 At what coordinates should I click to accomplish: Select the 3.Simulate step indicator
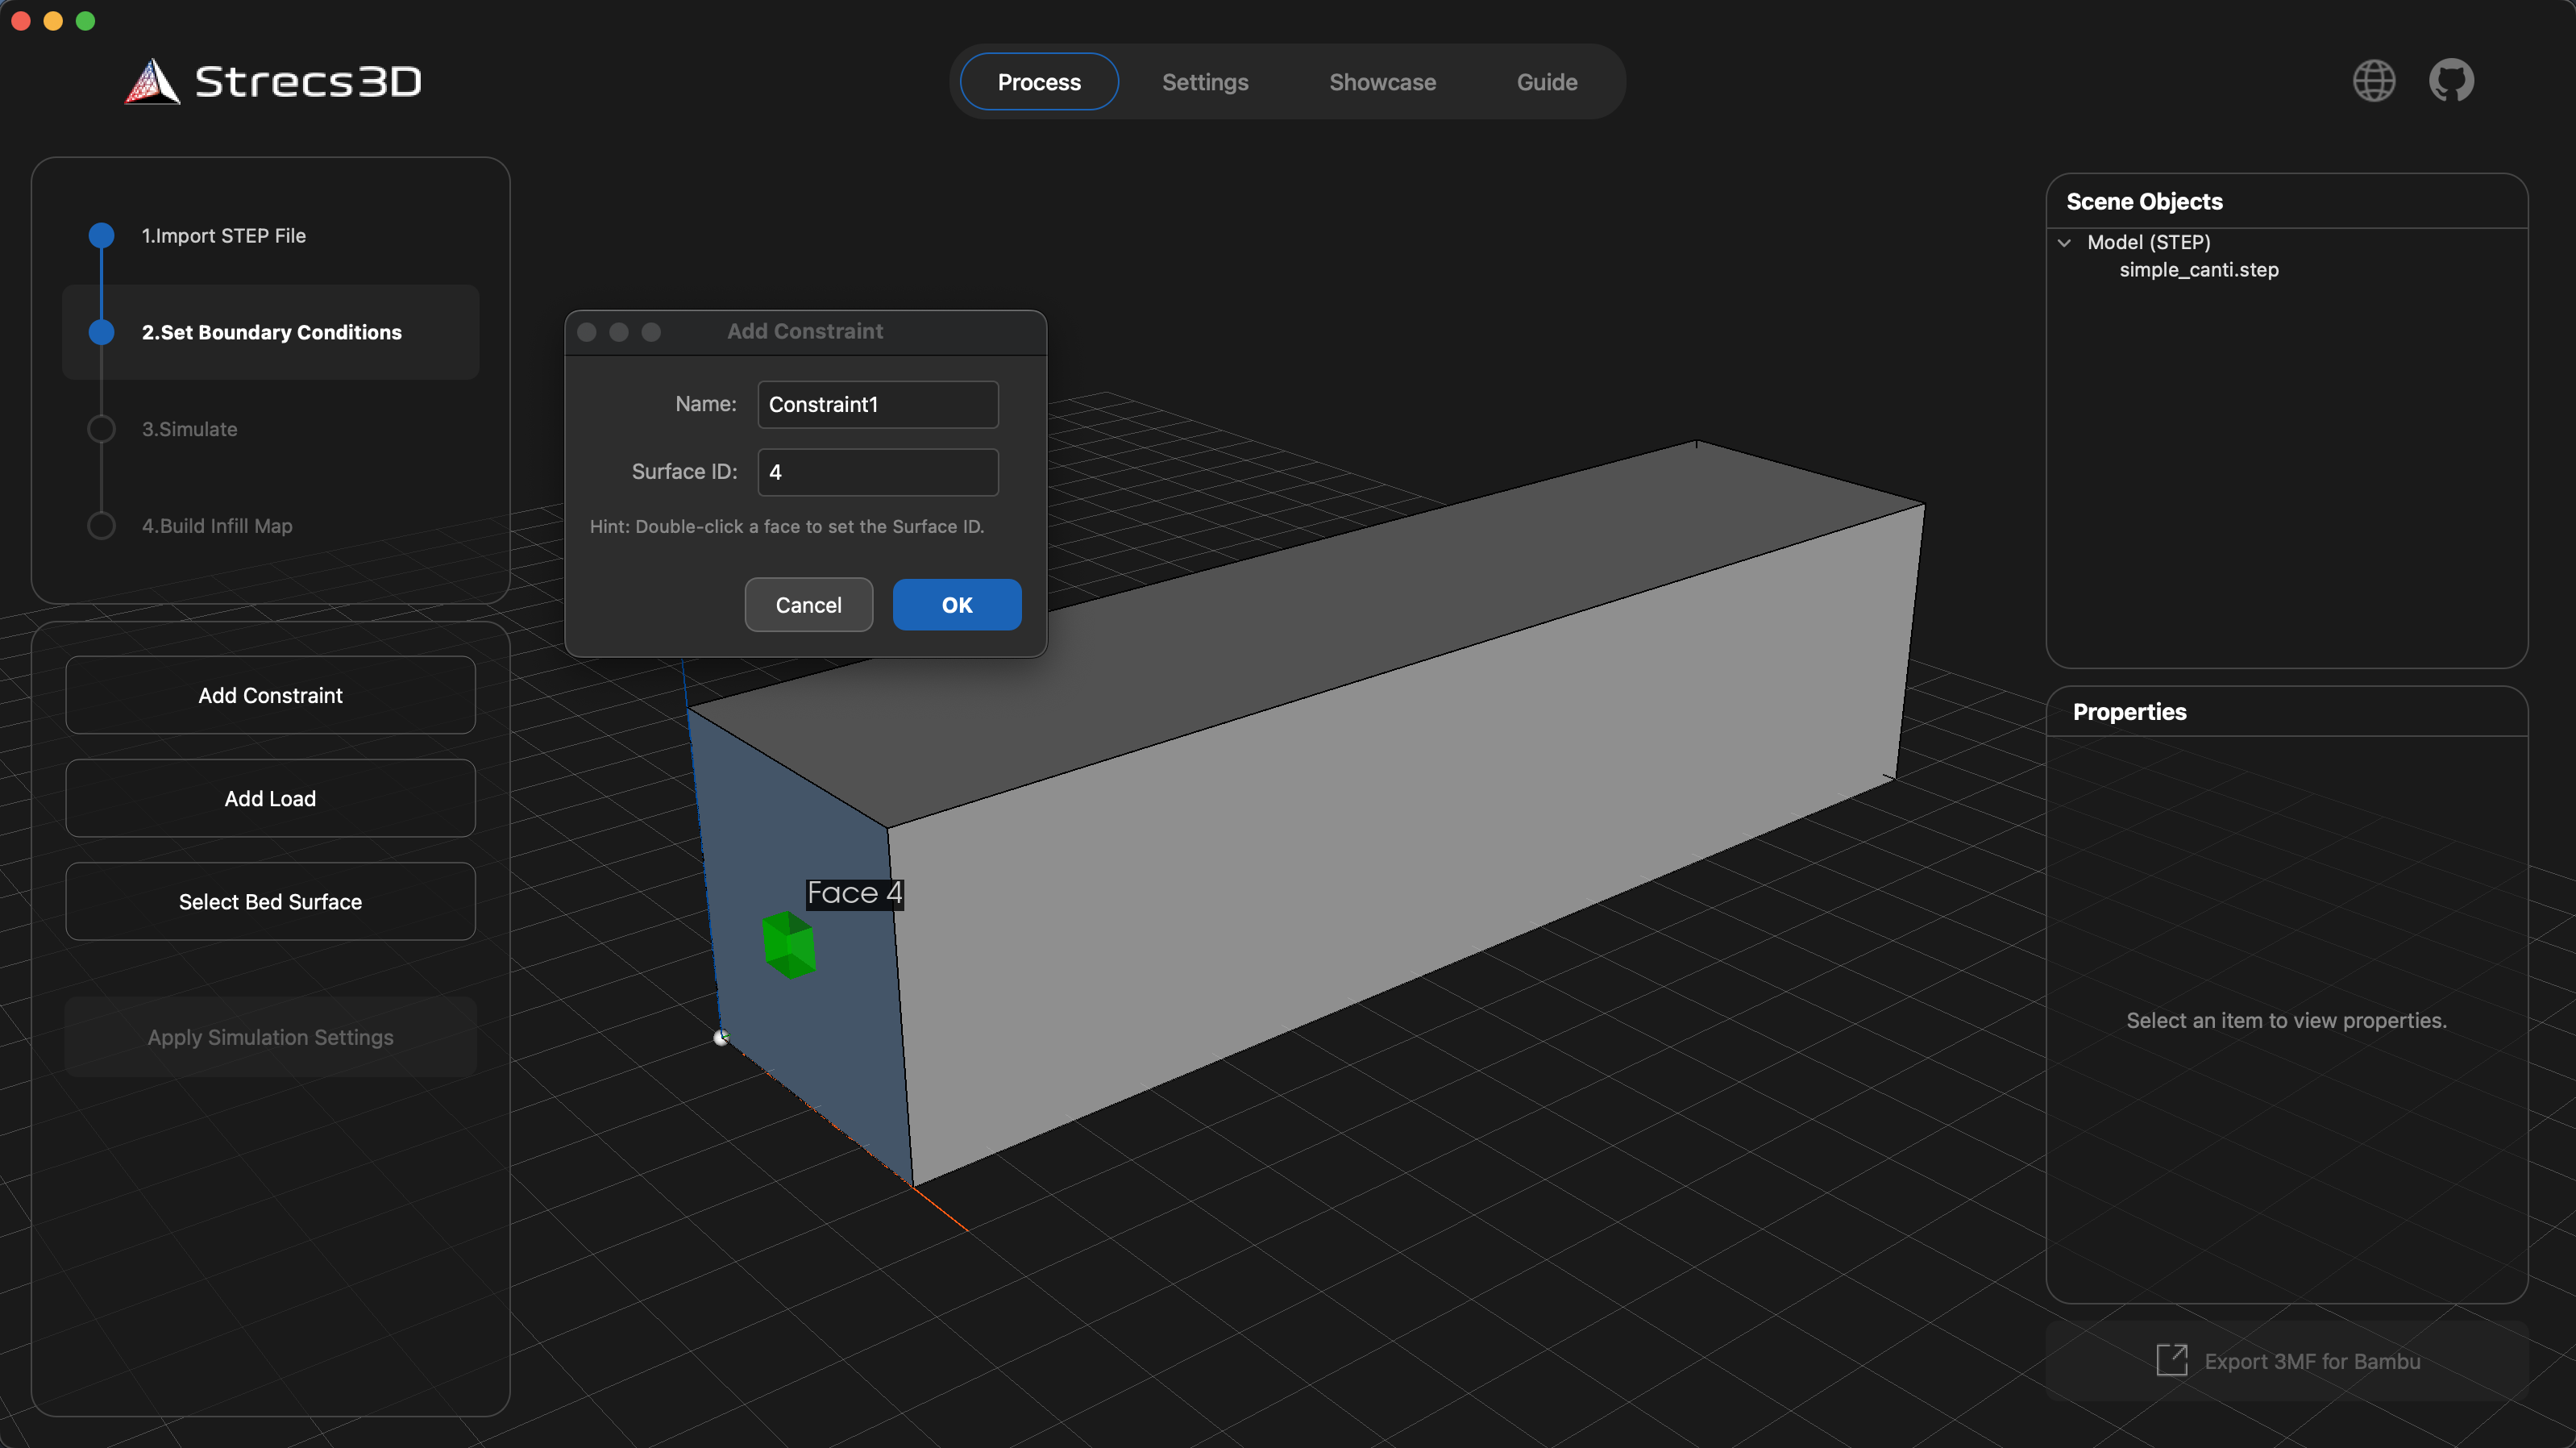(101, 428)
